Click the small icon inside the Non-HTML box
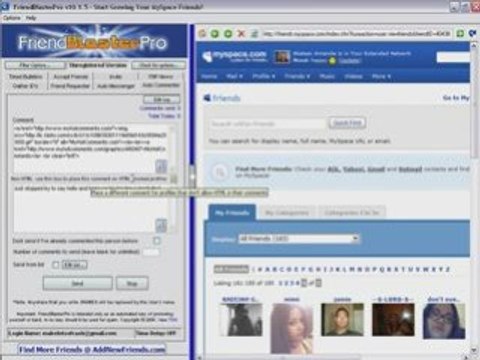Viewport: 480px width, 360px height. tap(161, 225)
